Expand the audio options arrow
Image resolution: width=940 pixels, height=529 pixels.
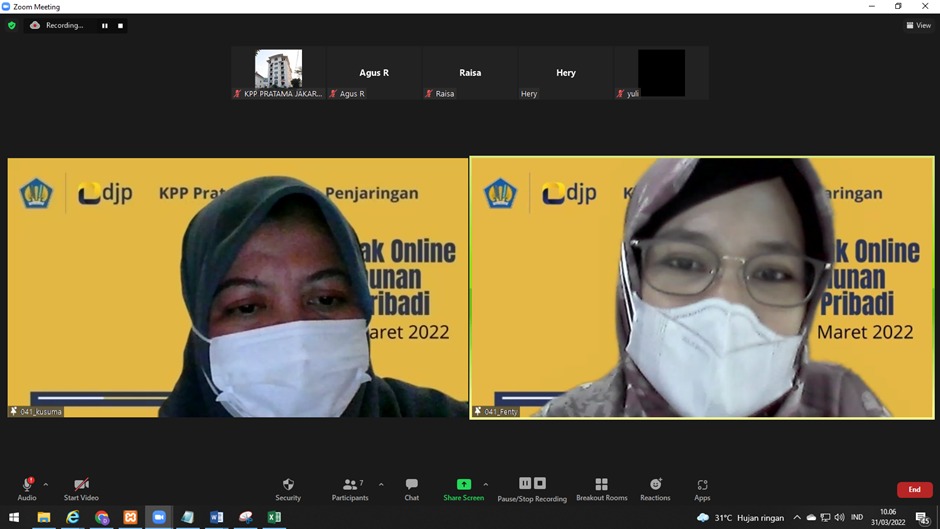tap(45, 484)
